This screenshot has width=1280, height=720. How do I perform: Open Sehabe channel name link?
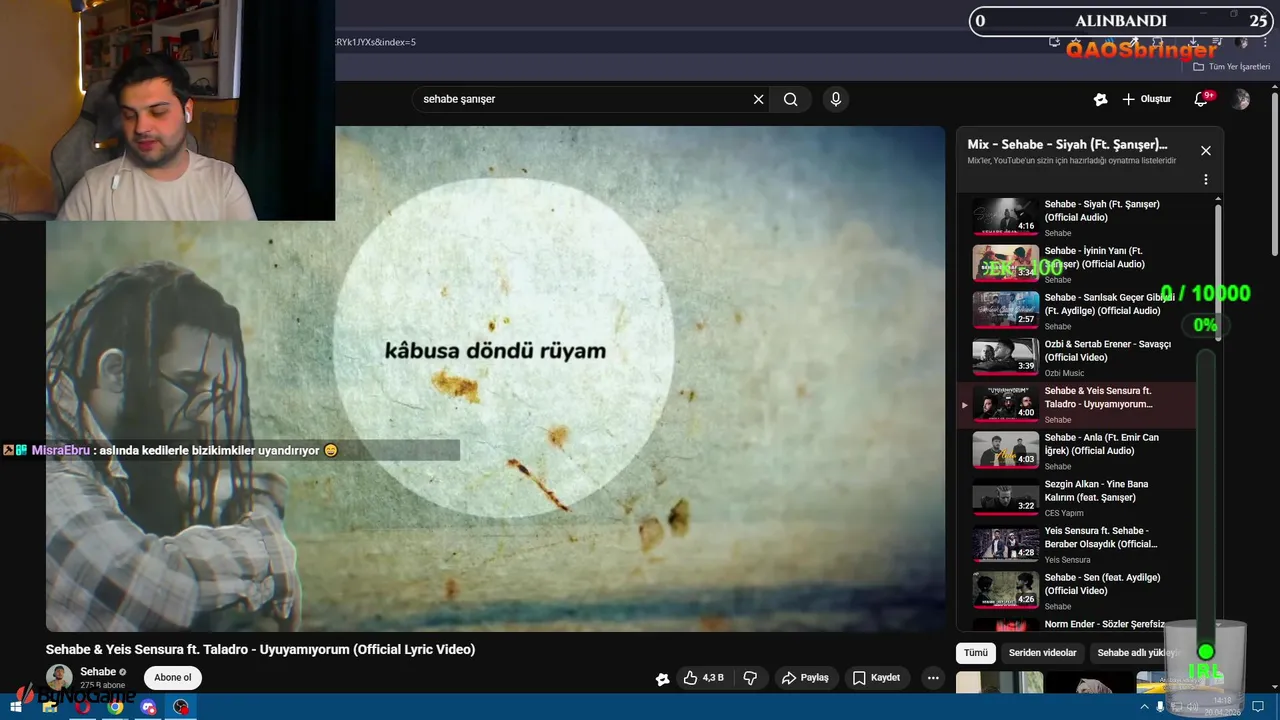click(x=98, y=672)
